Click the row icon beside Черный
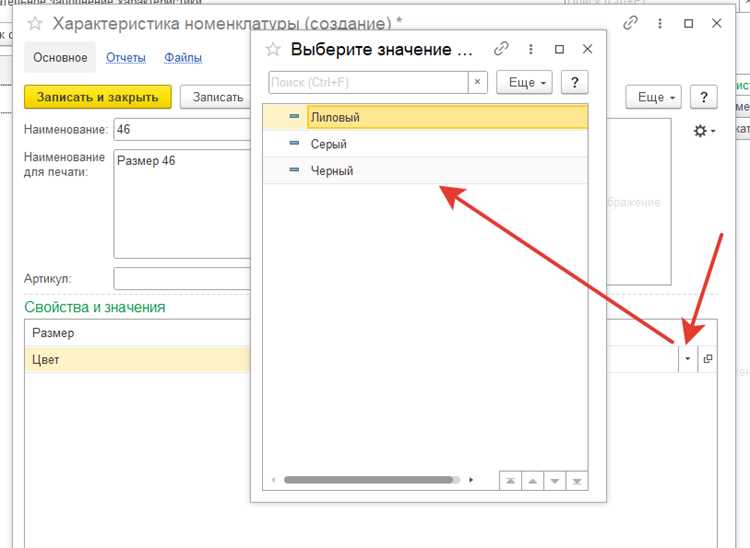This screenshot has height=548, width=750. point(294,169)
